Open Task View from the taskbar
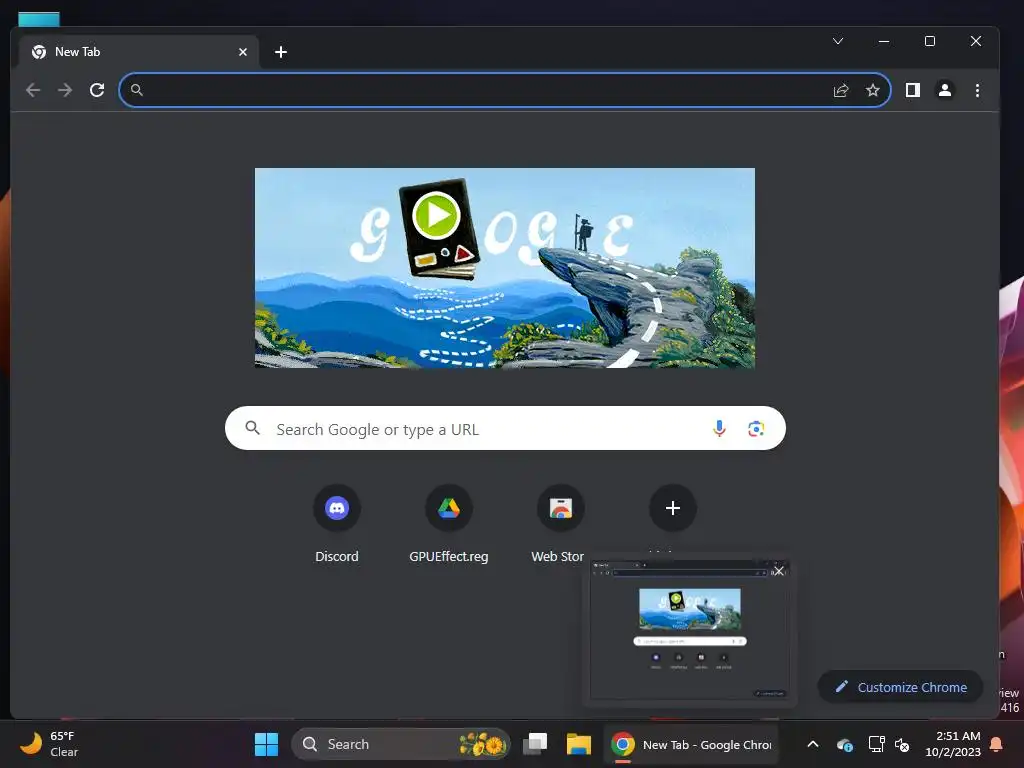 coord(535,744)
